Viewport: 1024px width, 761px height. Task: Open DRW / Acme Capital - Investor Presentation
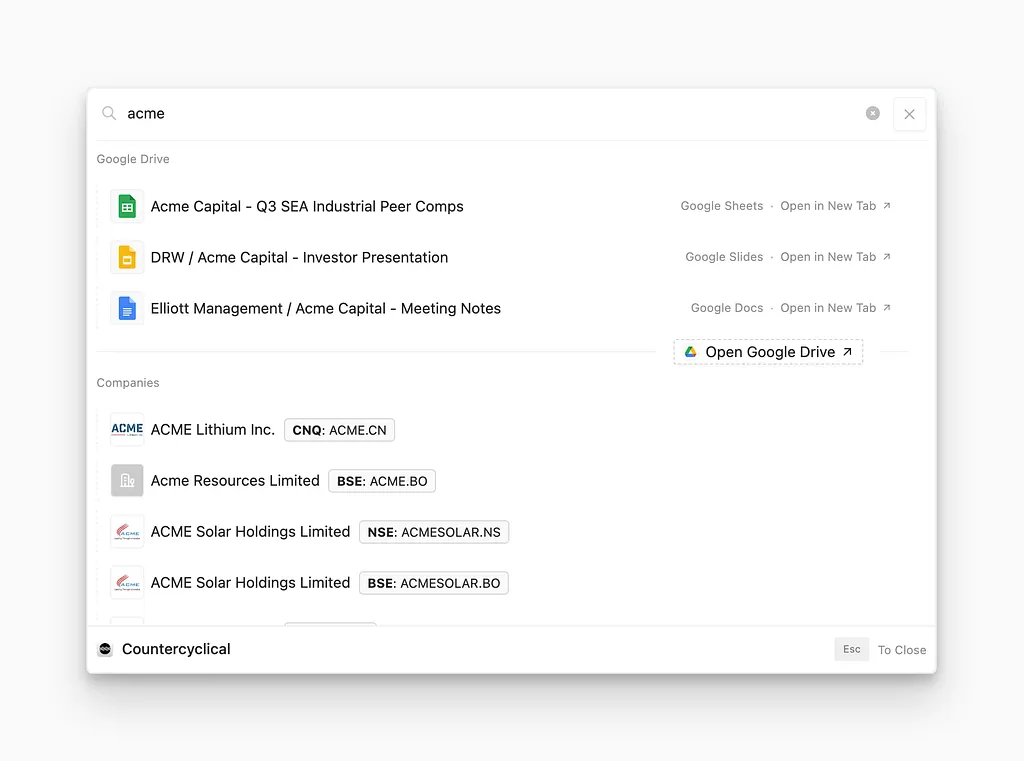click(299, 257)
